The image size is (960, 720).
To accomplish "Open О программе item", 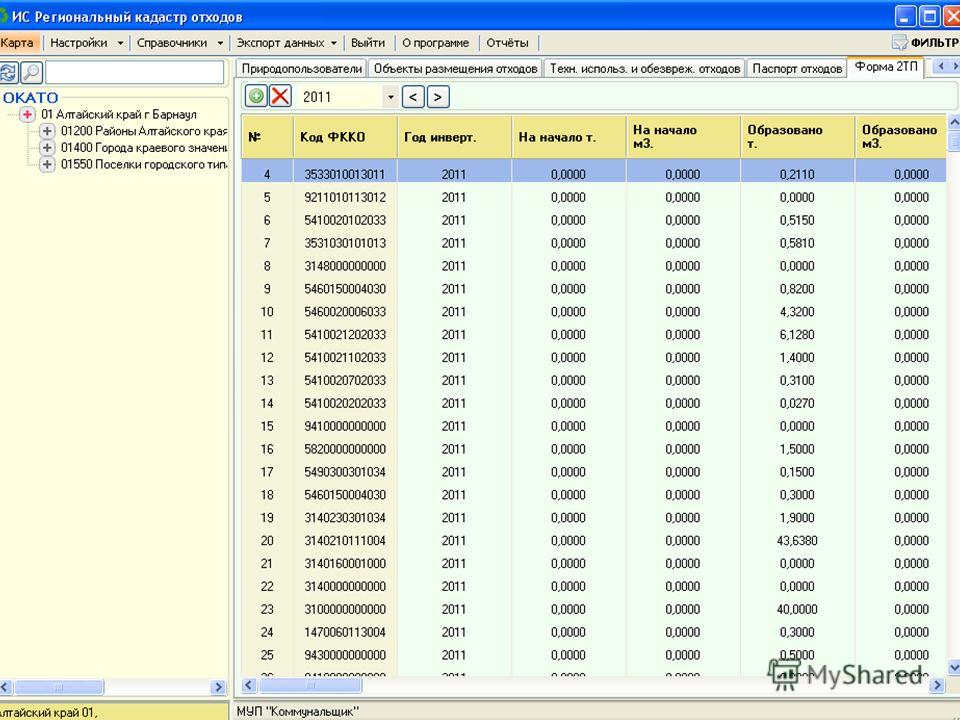I will click(435, 43).
